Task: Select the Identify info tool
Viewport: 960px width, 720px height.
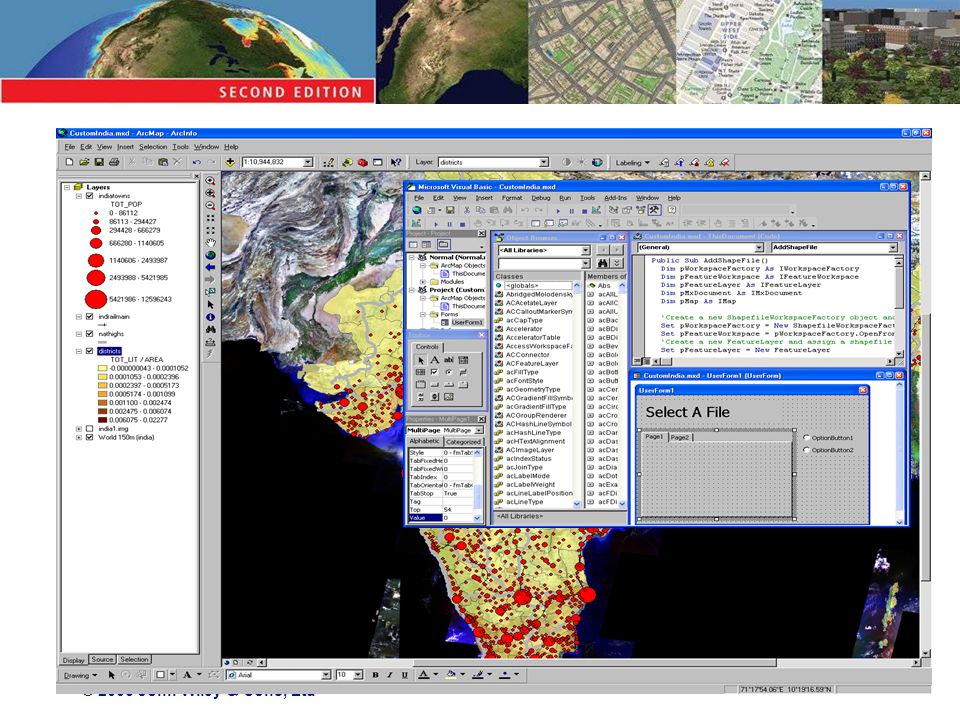Action: (211, 317)
